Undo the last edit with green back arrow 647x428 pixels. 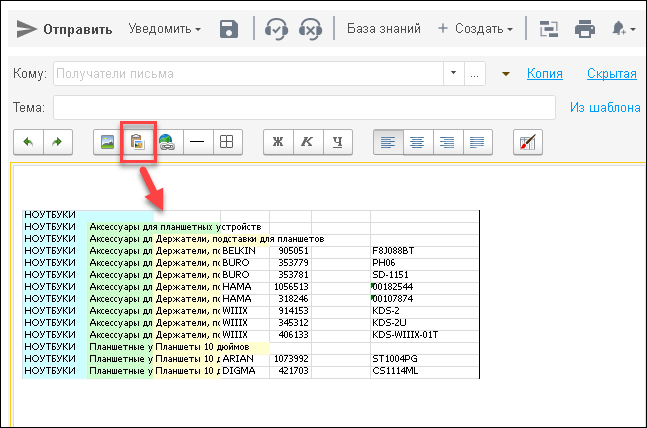click(28, 142)
